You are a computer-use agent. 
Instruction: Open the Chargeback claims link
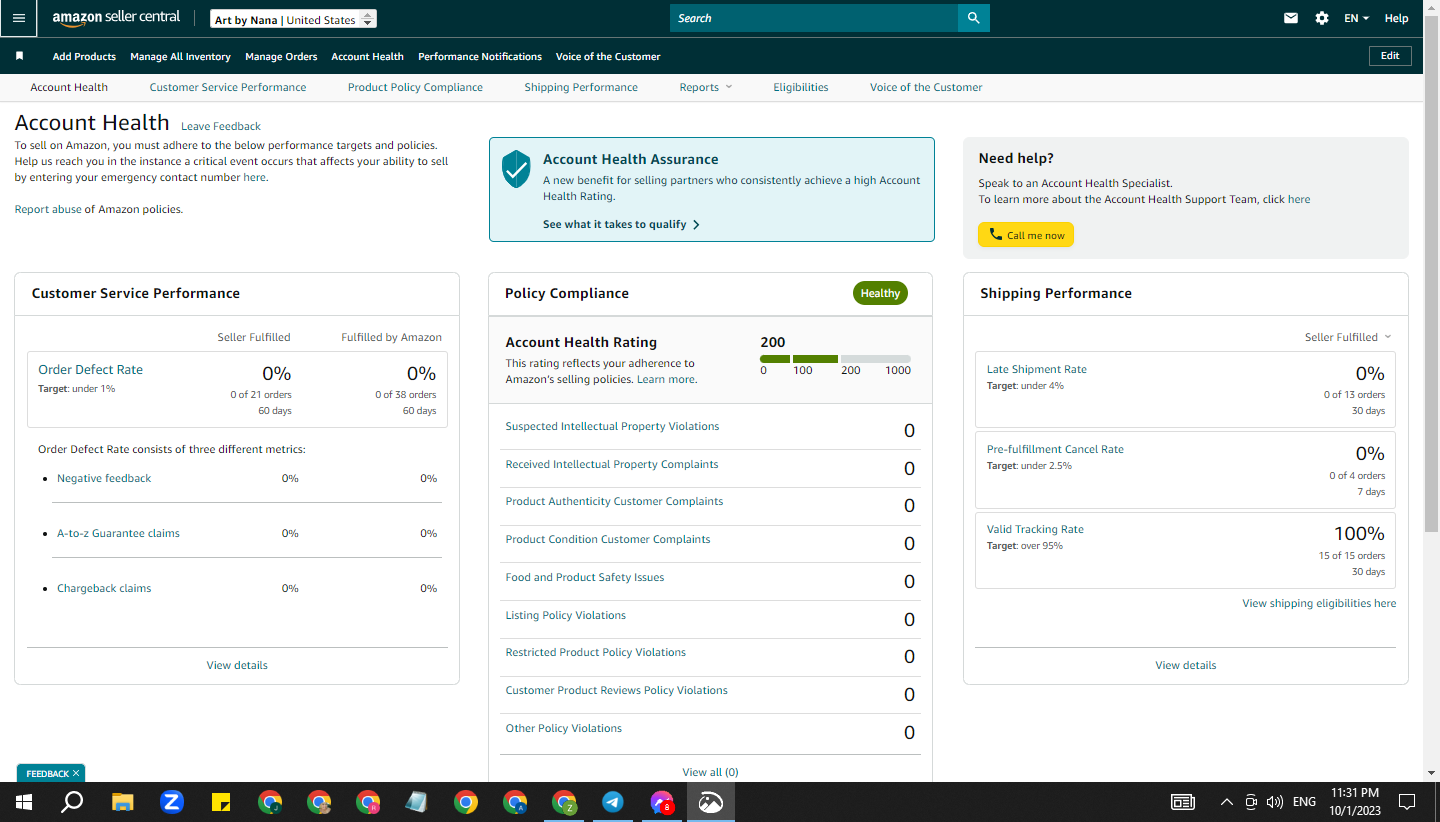click(104, 588)
